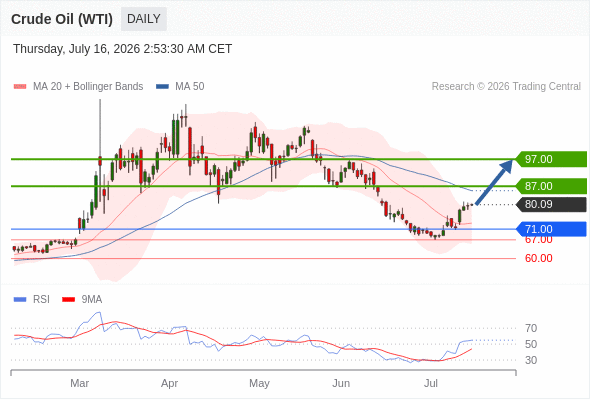The image size is (590, 400).
Task: Select the 71.00 pivot price tag
Action: (x=550, y=229)
